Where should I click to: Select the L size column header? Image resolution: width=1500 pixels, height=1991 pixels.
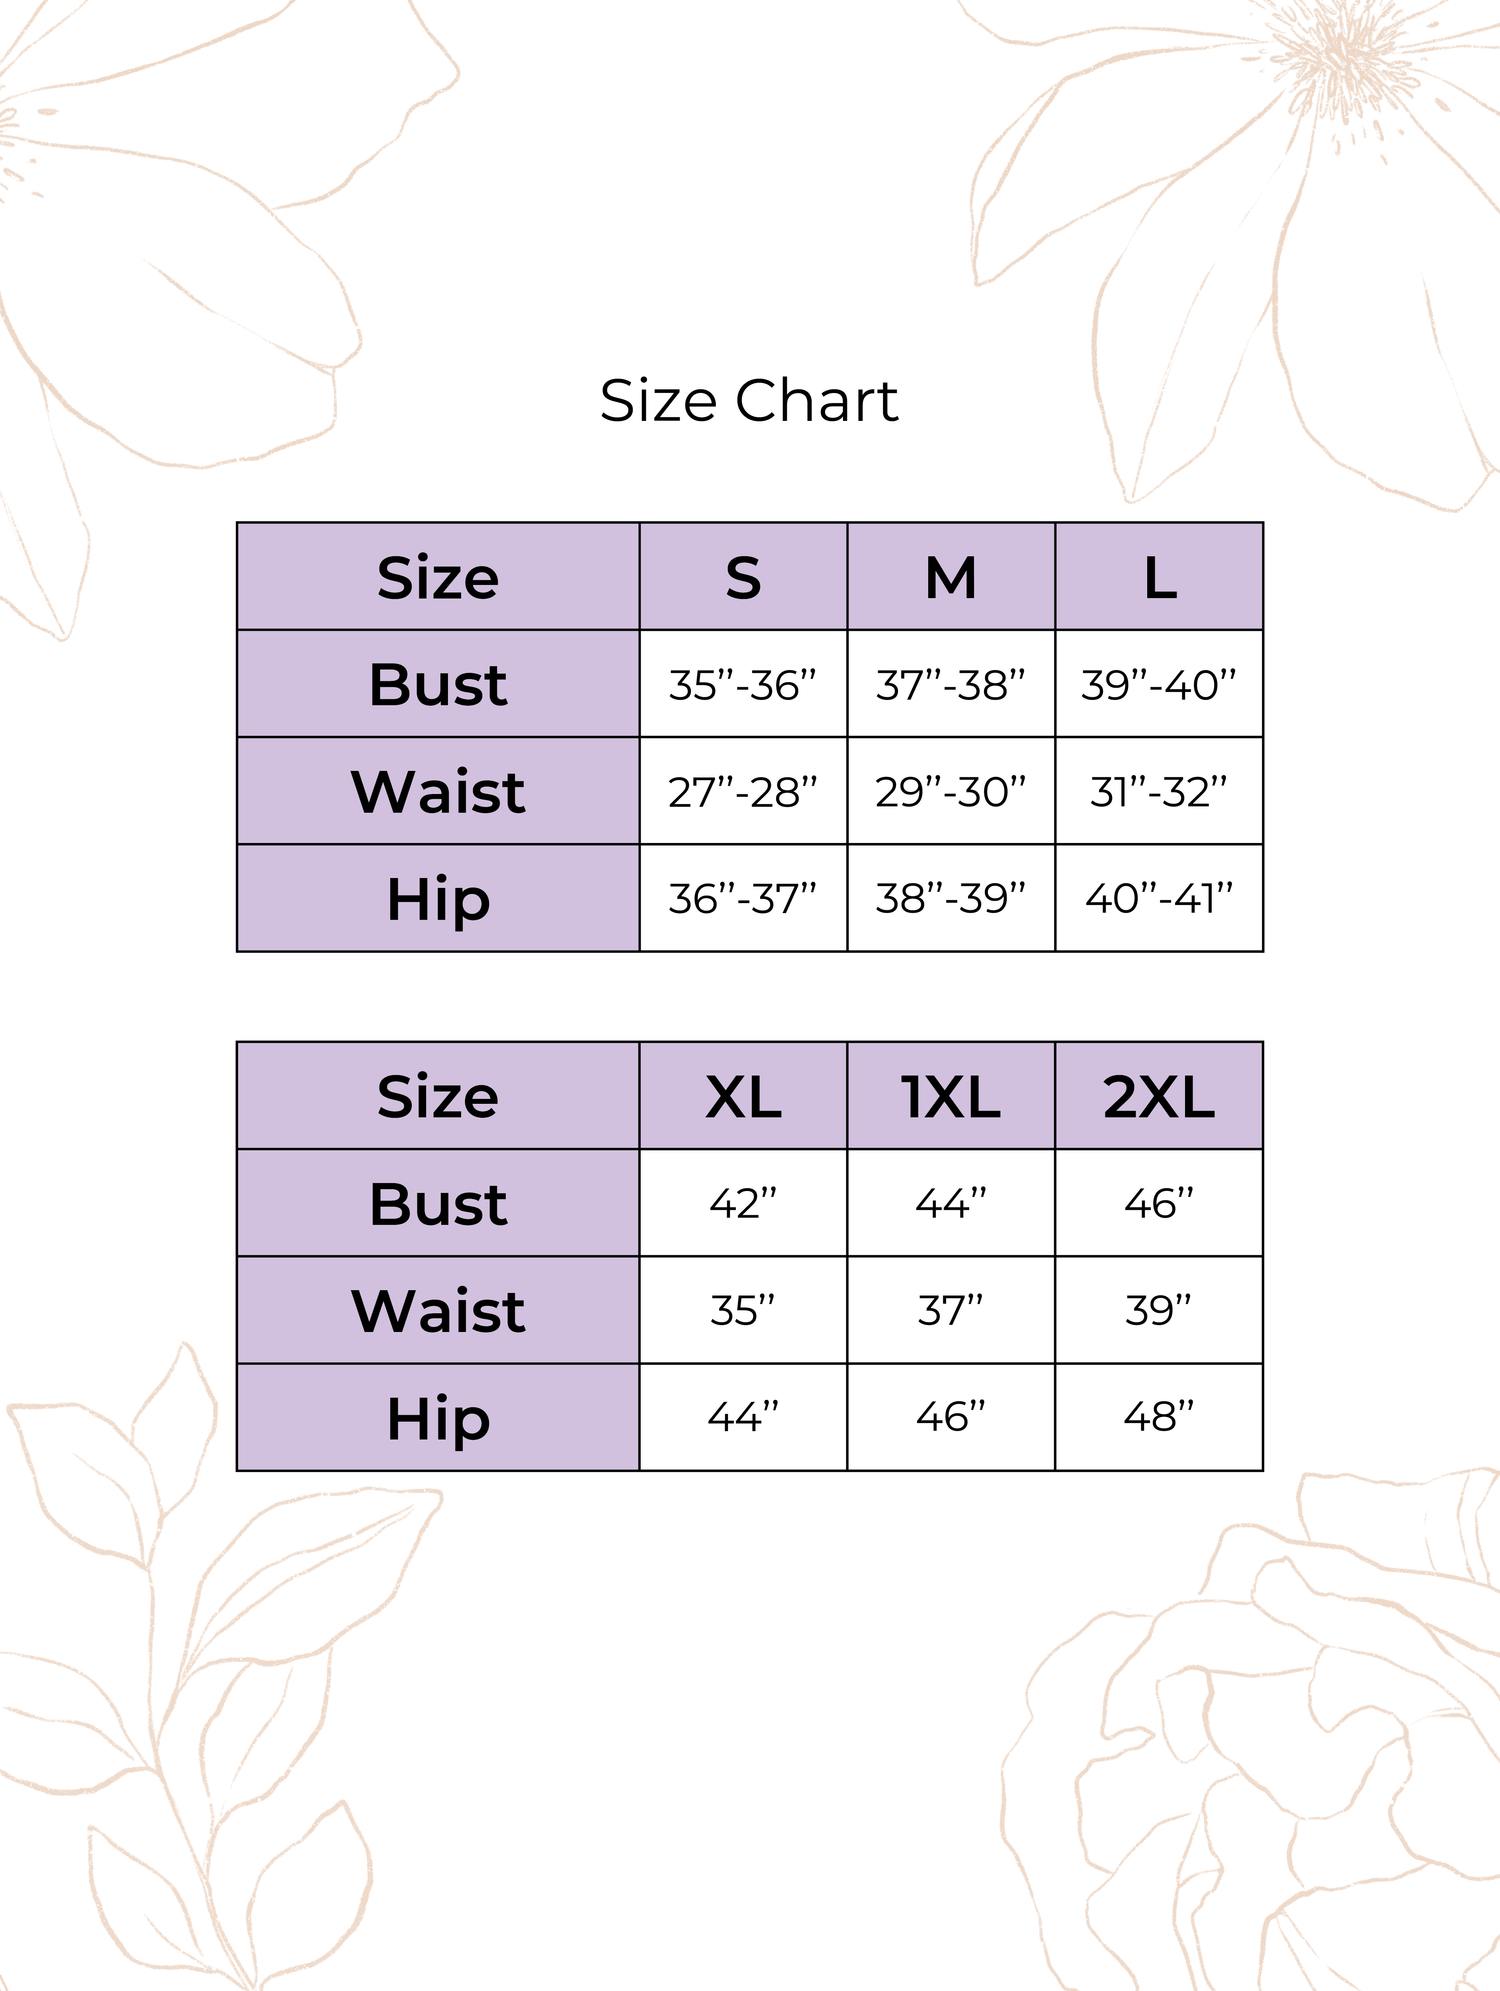tap(1159, 577)
